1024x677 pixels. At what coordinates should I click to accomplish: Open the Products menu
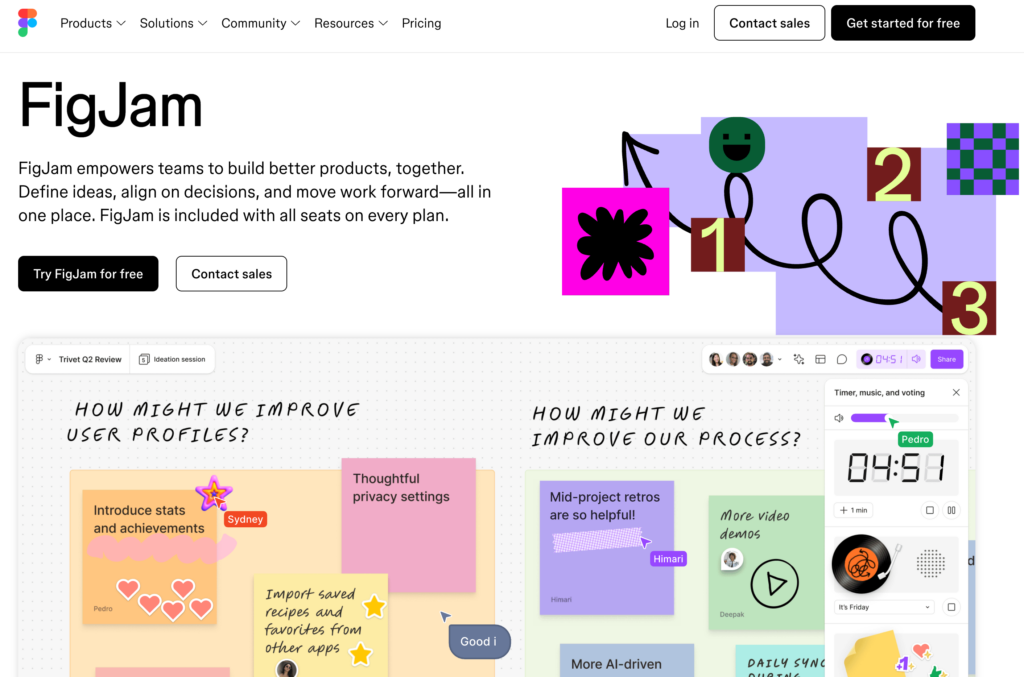92,24
